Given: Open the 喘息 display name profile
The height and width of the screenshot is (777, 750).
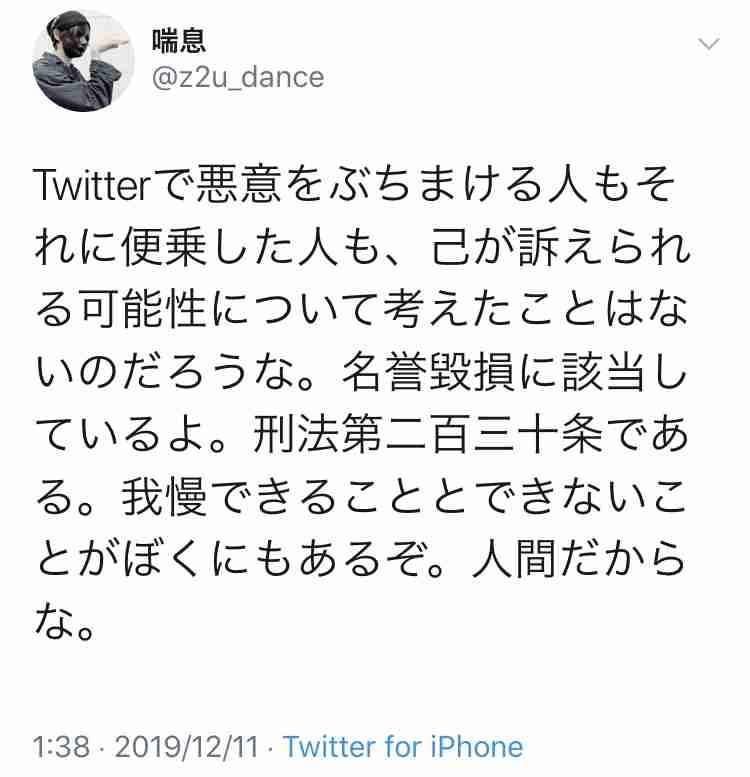Looking at the screenshot, I should point(178,41).
